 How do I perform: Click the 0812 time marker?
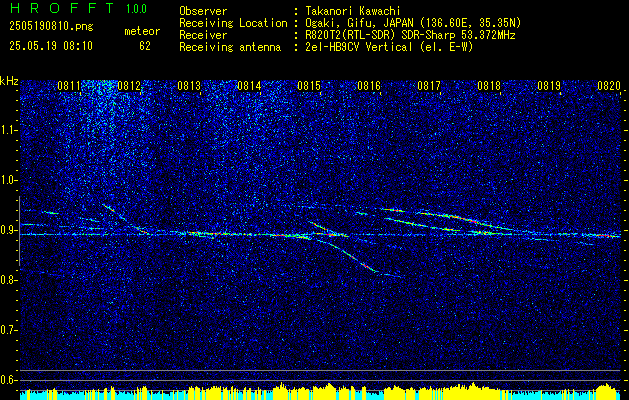[129, 86]
